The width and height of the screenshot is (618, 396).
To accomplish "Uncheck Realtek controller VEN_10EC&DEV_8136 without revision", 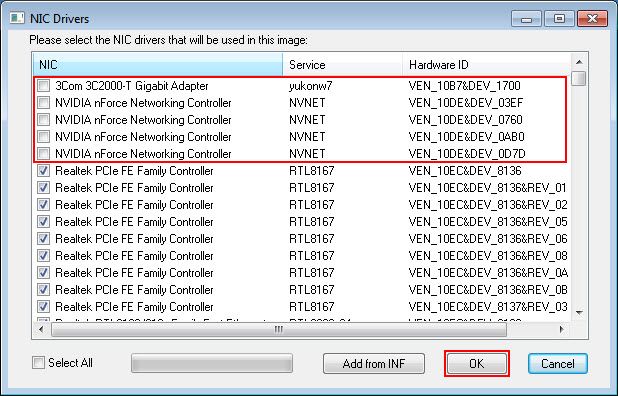I will pos(43,171).
